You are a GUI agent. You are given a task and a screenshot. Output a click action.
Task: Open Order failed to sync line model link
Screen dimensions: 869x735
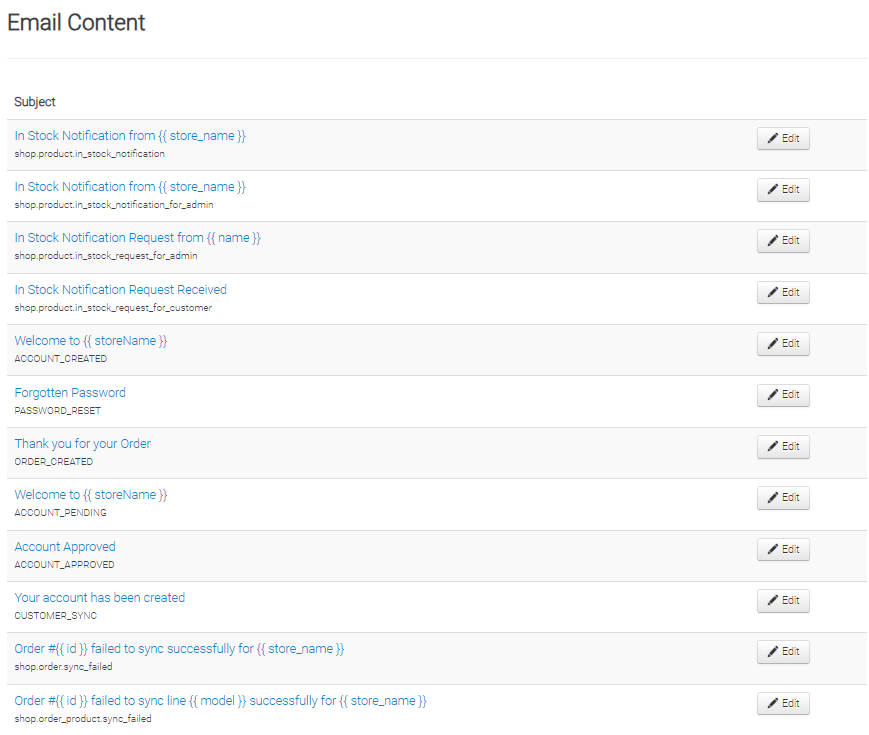click(220, 701)
